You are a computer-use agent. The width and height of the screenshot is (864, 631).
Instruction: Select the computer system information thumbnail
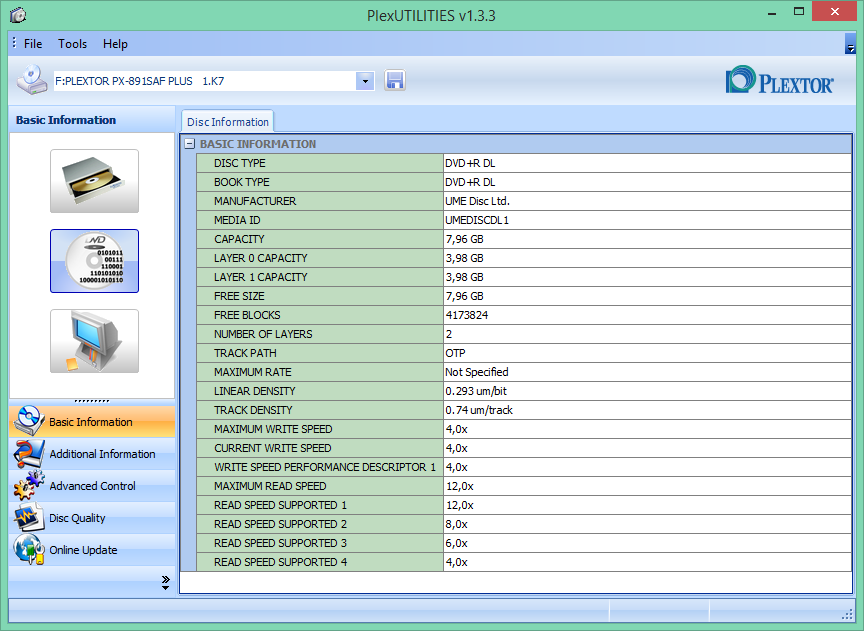point(94,341)
